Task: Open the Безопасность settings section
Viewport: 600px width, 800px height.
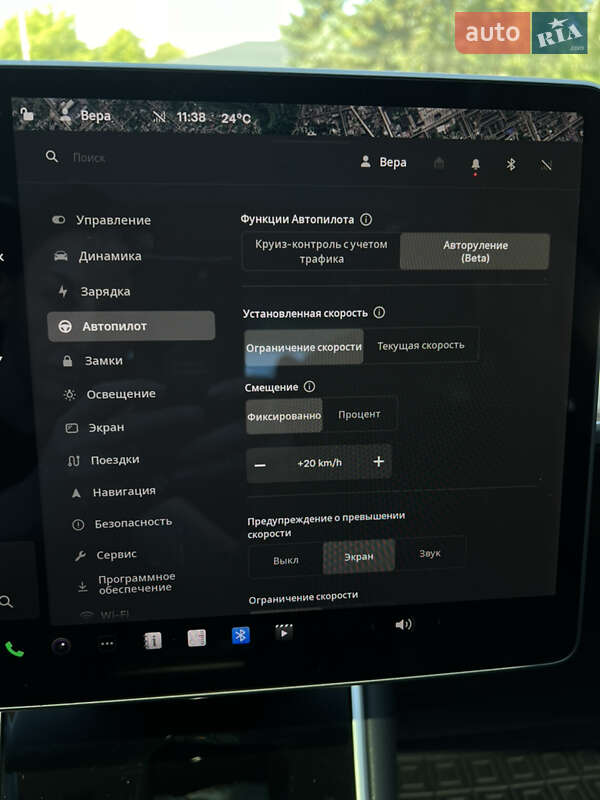Action: (122, 523)
